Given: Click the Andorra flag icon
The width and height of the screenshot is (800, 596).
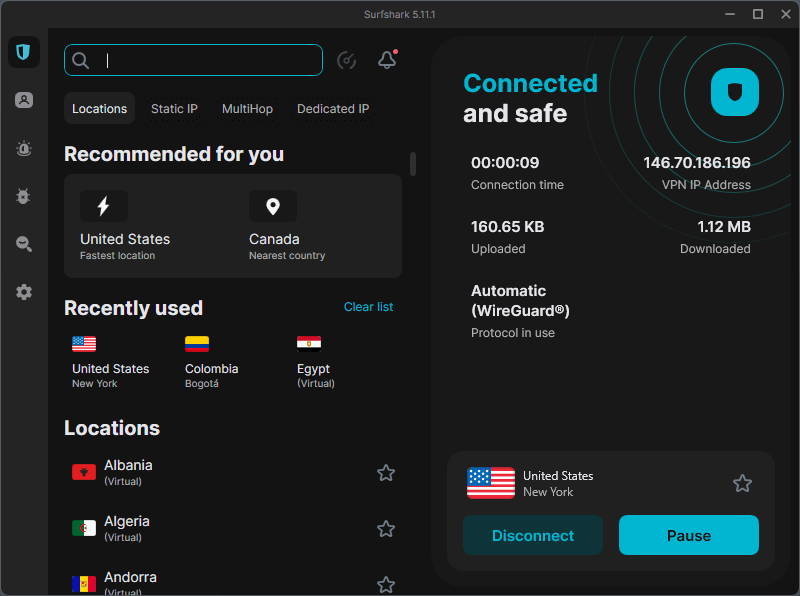Looking at the screenshot, I should (84, 584).
